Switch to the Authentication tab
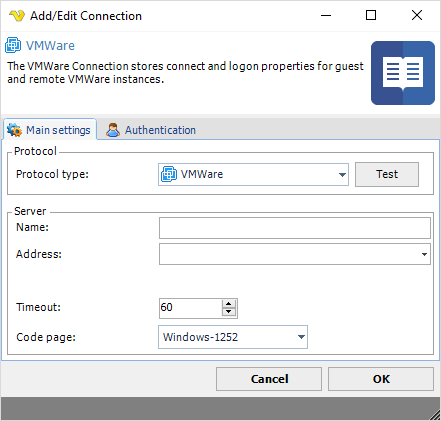 [151, 130]
